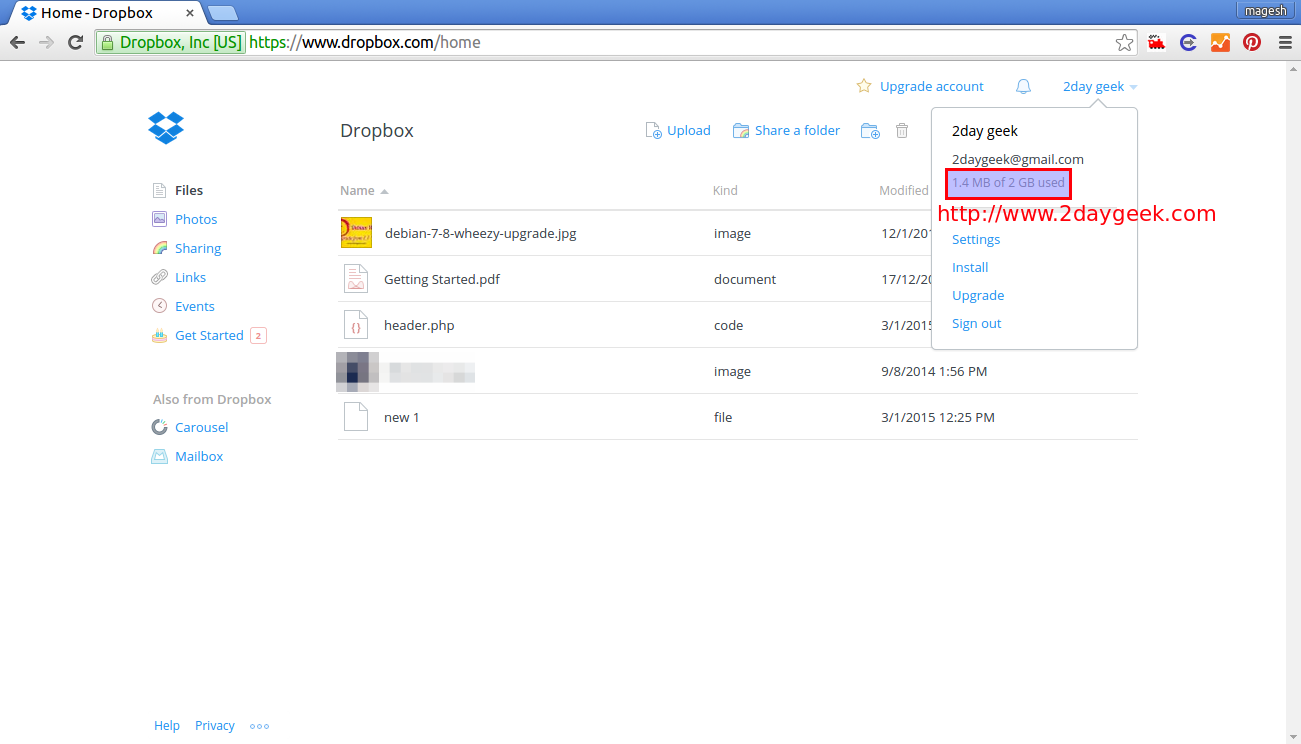Click the red train extension icon
This screenshot has height=744, width=1301.
[1156, 42]
